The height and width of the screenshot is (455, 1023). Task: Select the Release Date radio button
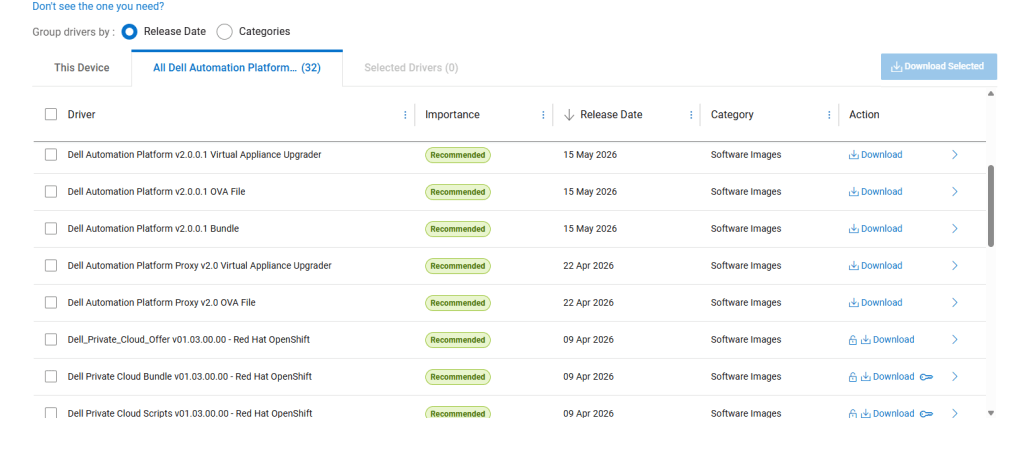coord(129,31)
